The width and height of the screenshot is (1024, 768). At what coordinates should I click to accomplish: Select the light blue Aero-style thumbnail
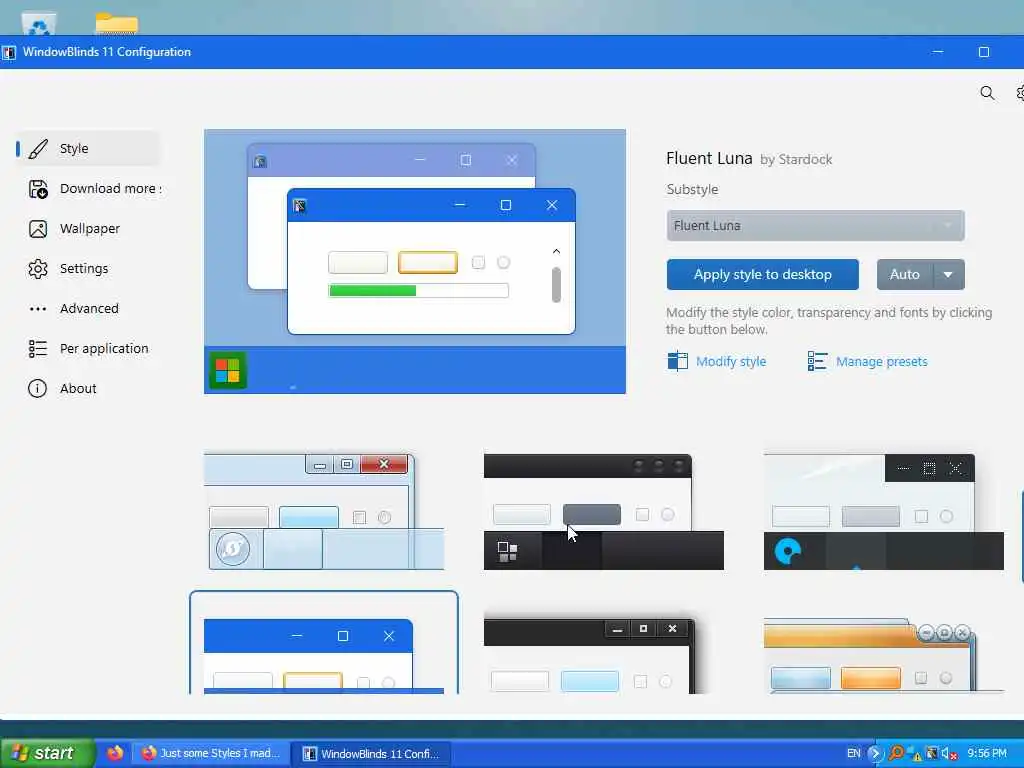tap(324, 511)
